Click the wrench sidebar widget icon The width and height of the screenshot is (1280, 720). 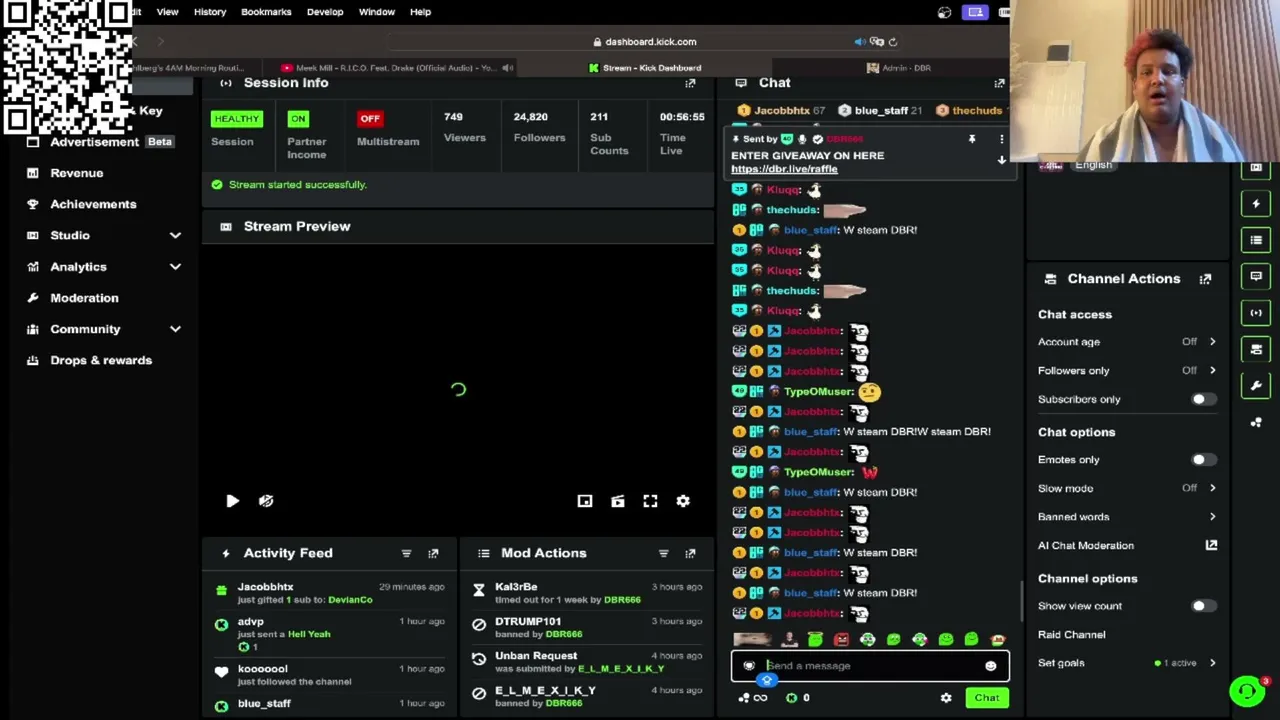click(x=1256, y=385)
